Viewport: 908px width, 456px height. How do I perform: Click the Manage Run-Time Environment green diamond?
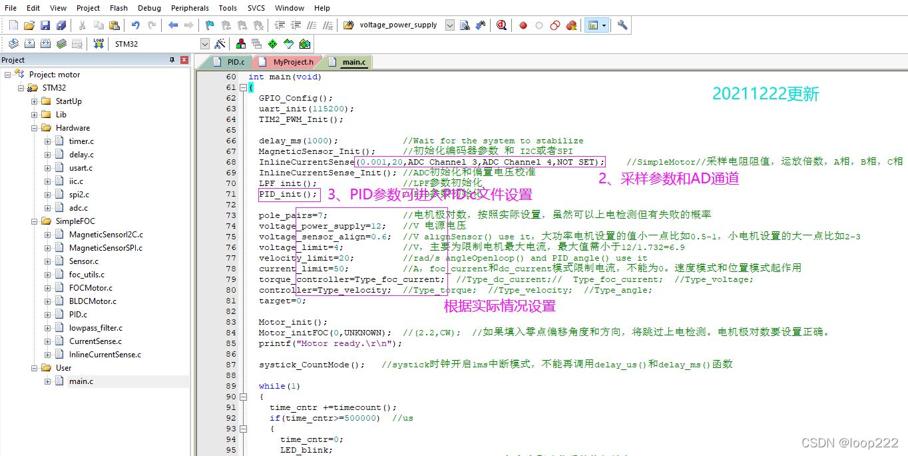273,44
